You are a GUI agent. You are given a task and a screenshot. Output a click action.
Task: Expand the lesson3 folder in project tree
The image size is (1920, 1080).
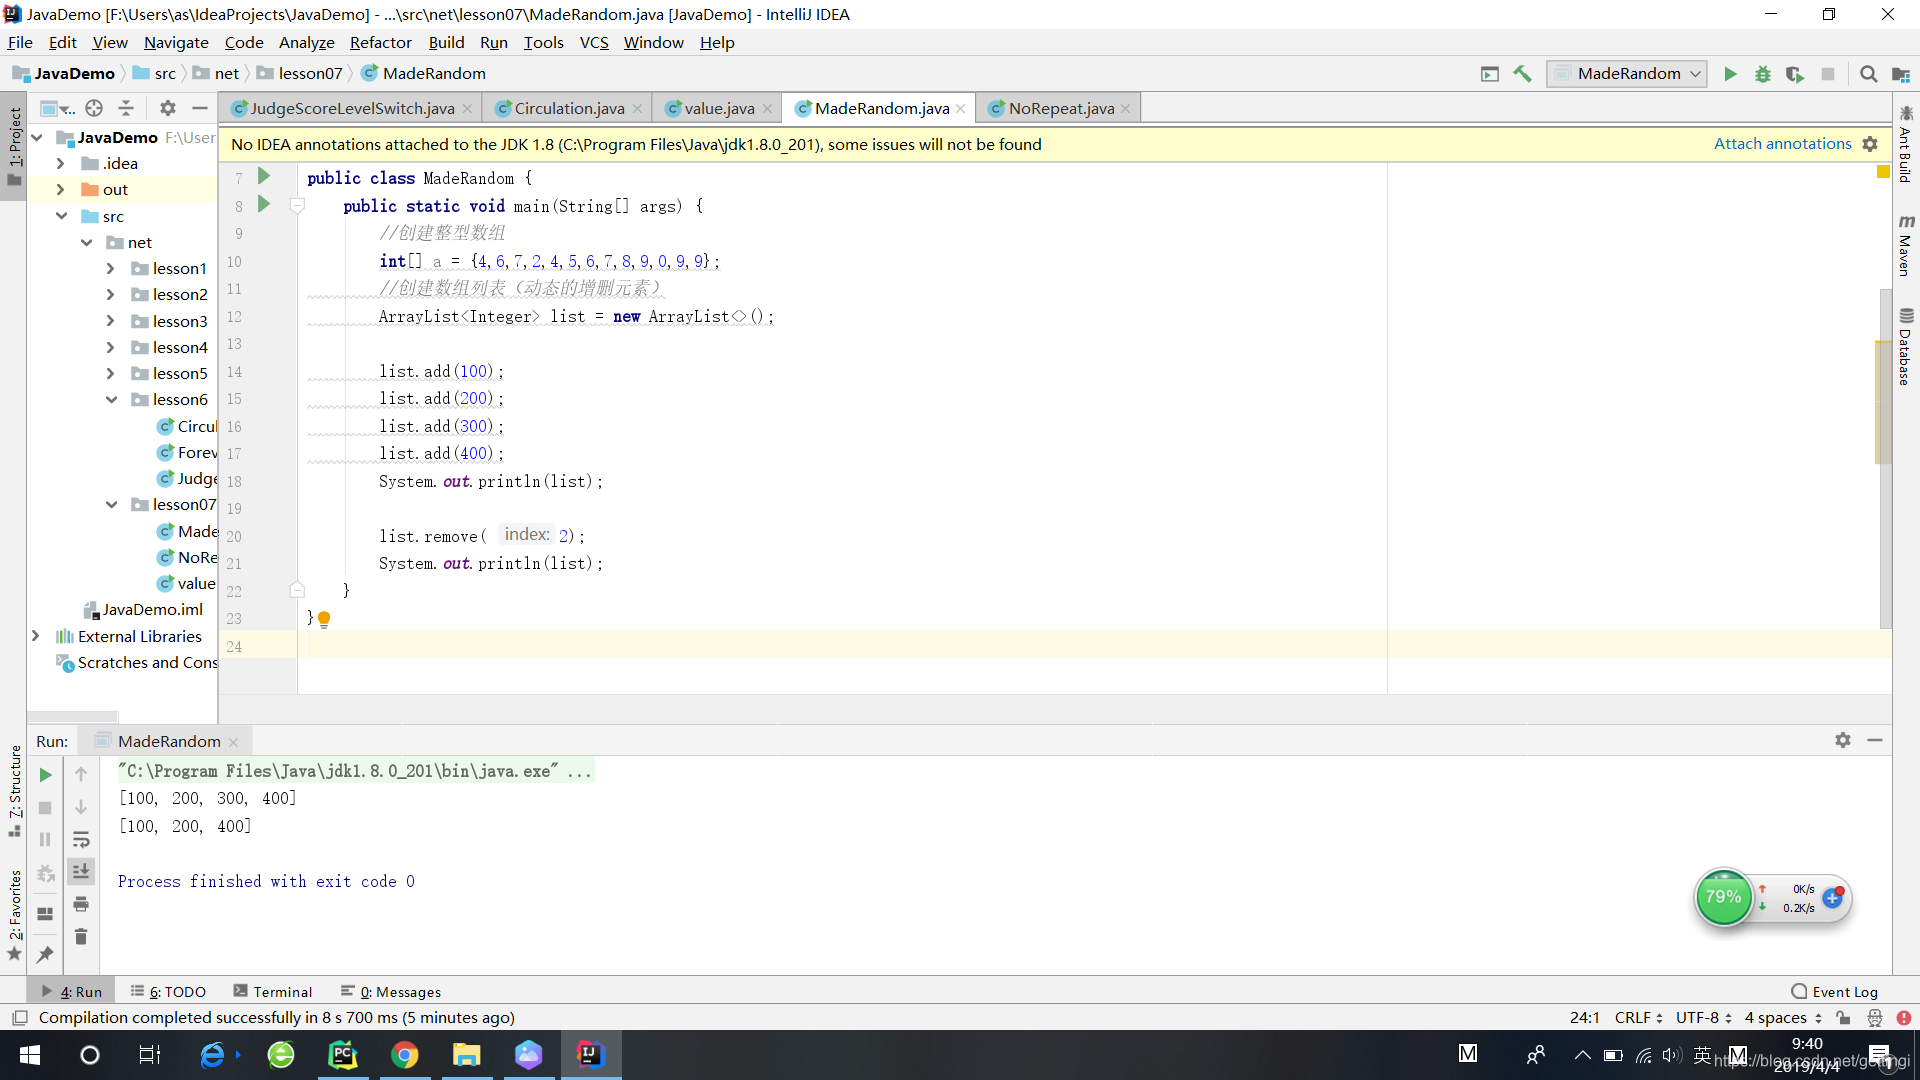point(110,321)
